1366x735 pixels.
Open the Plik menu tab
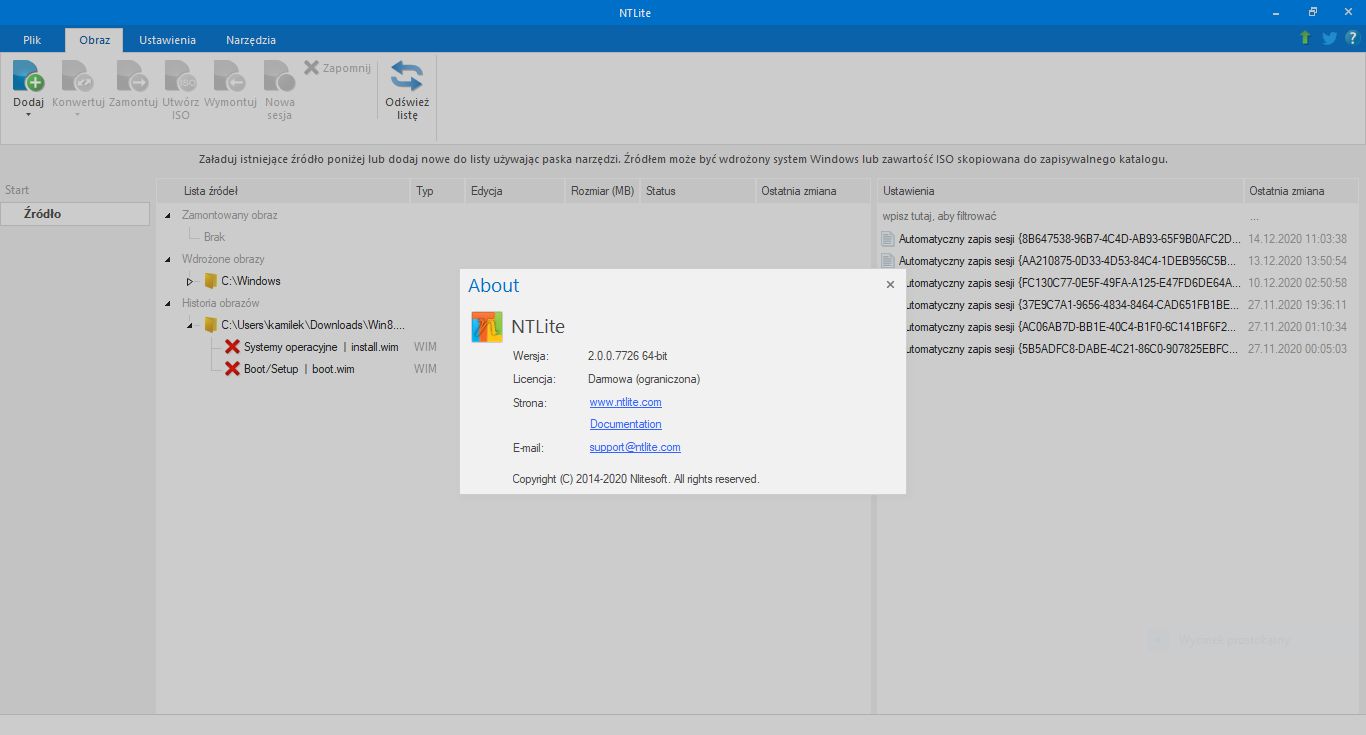(x=32, y=40)
